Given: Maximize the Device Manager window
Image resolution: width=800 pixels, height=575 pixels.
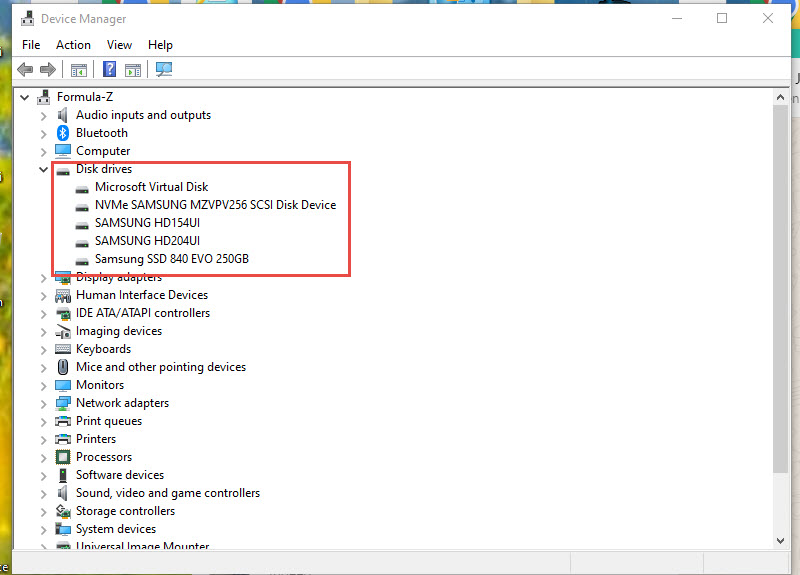Looking at the screenshot, I should tap(722, 18).
